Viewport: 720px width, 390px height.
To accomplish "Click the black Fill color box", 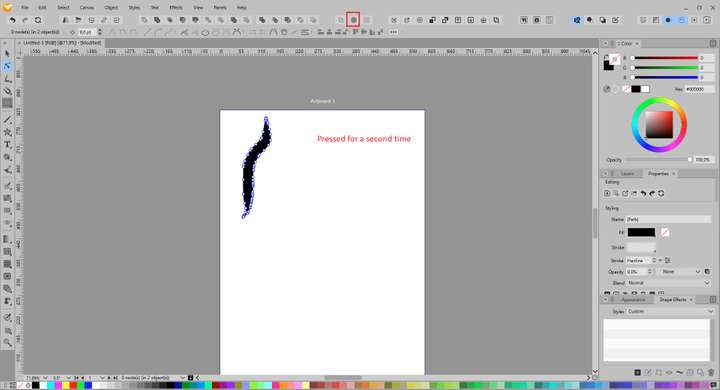I will 641,232.
